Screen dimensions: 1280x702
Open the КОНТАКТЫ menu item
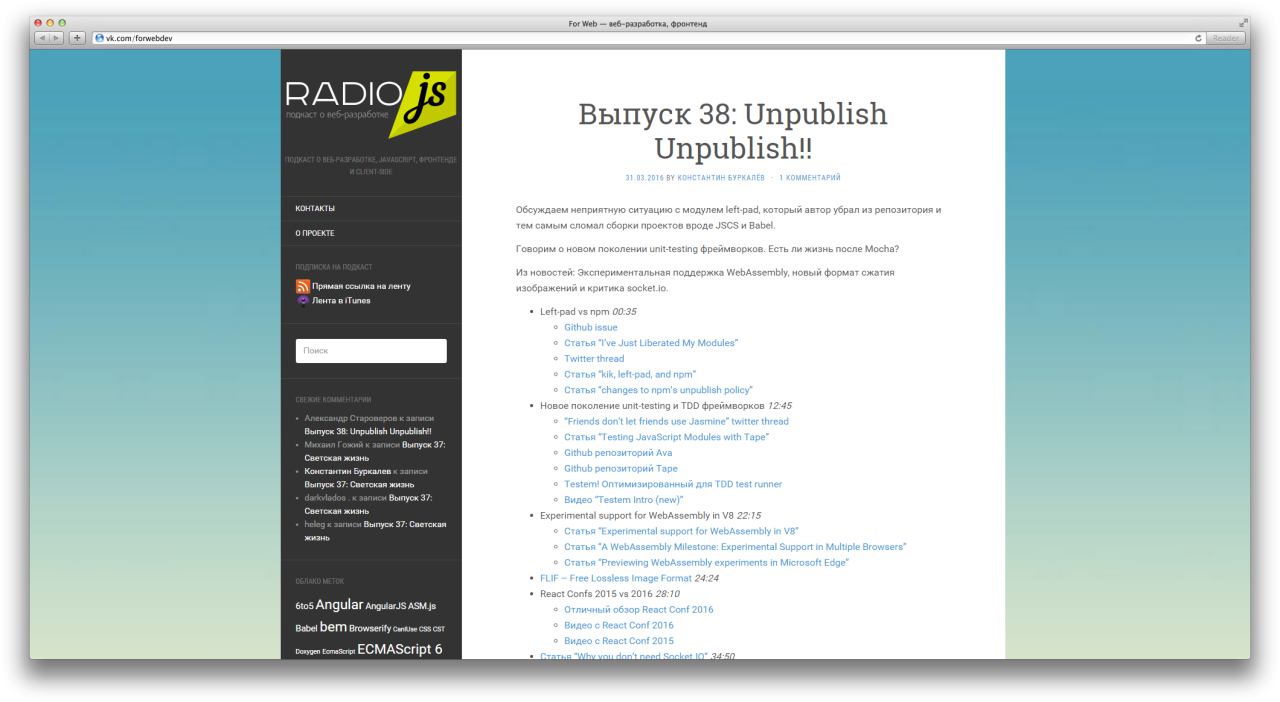click(315, 208)
